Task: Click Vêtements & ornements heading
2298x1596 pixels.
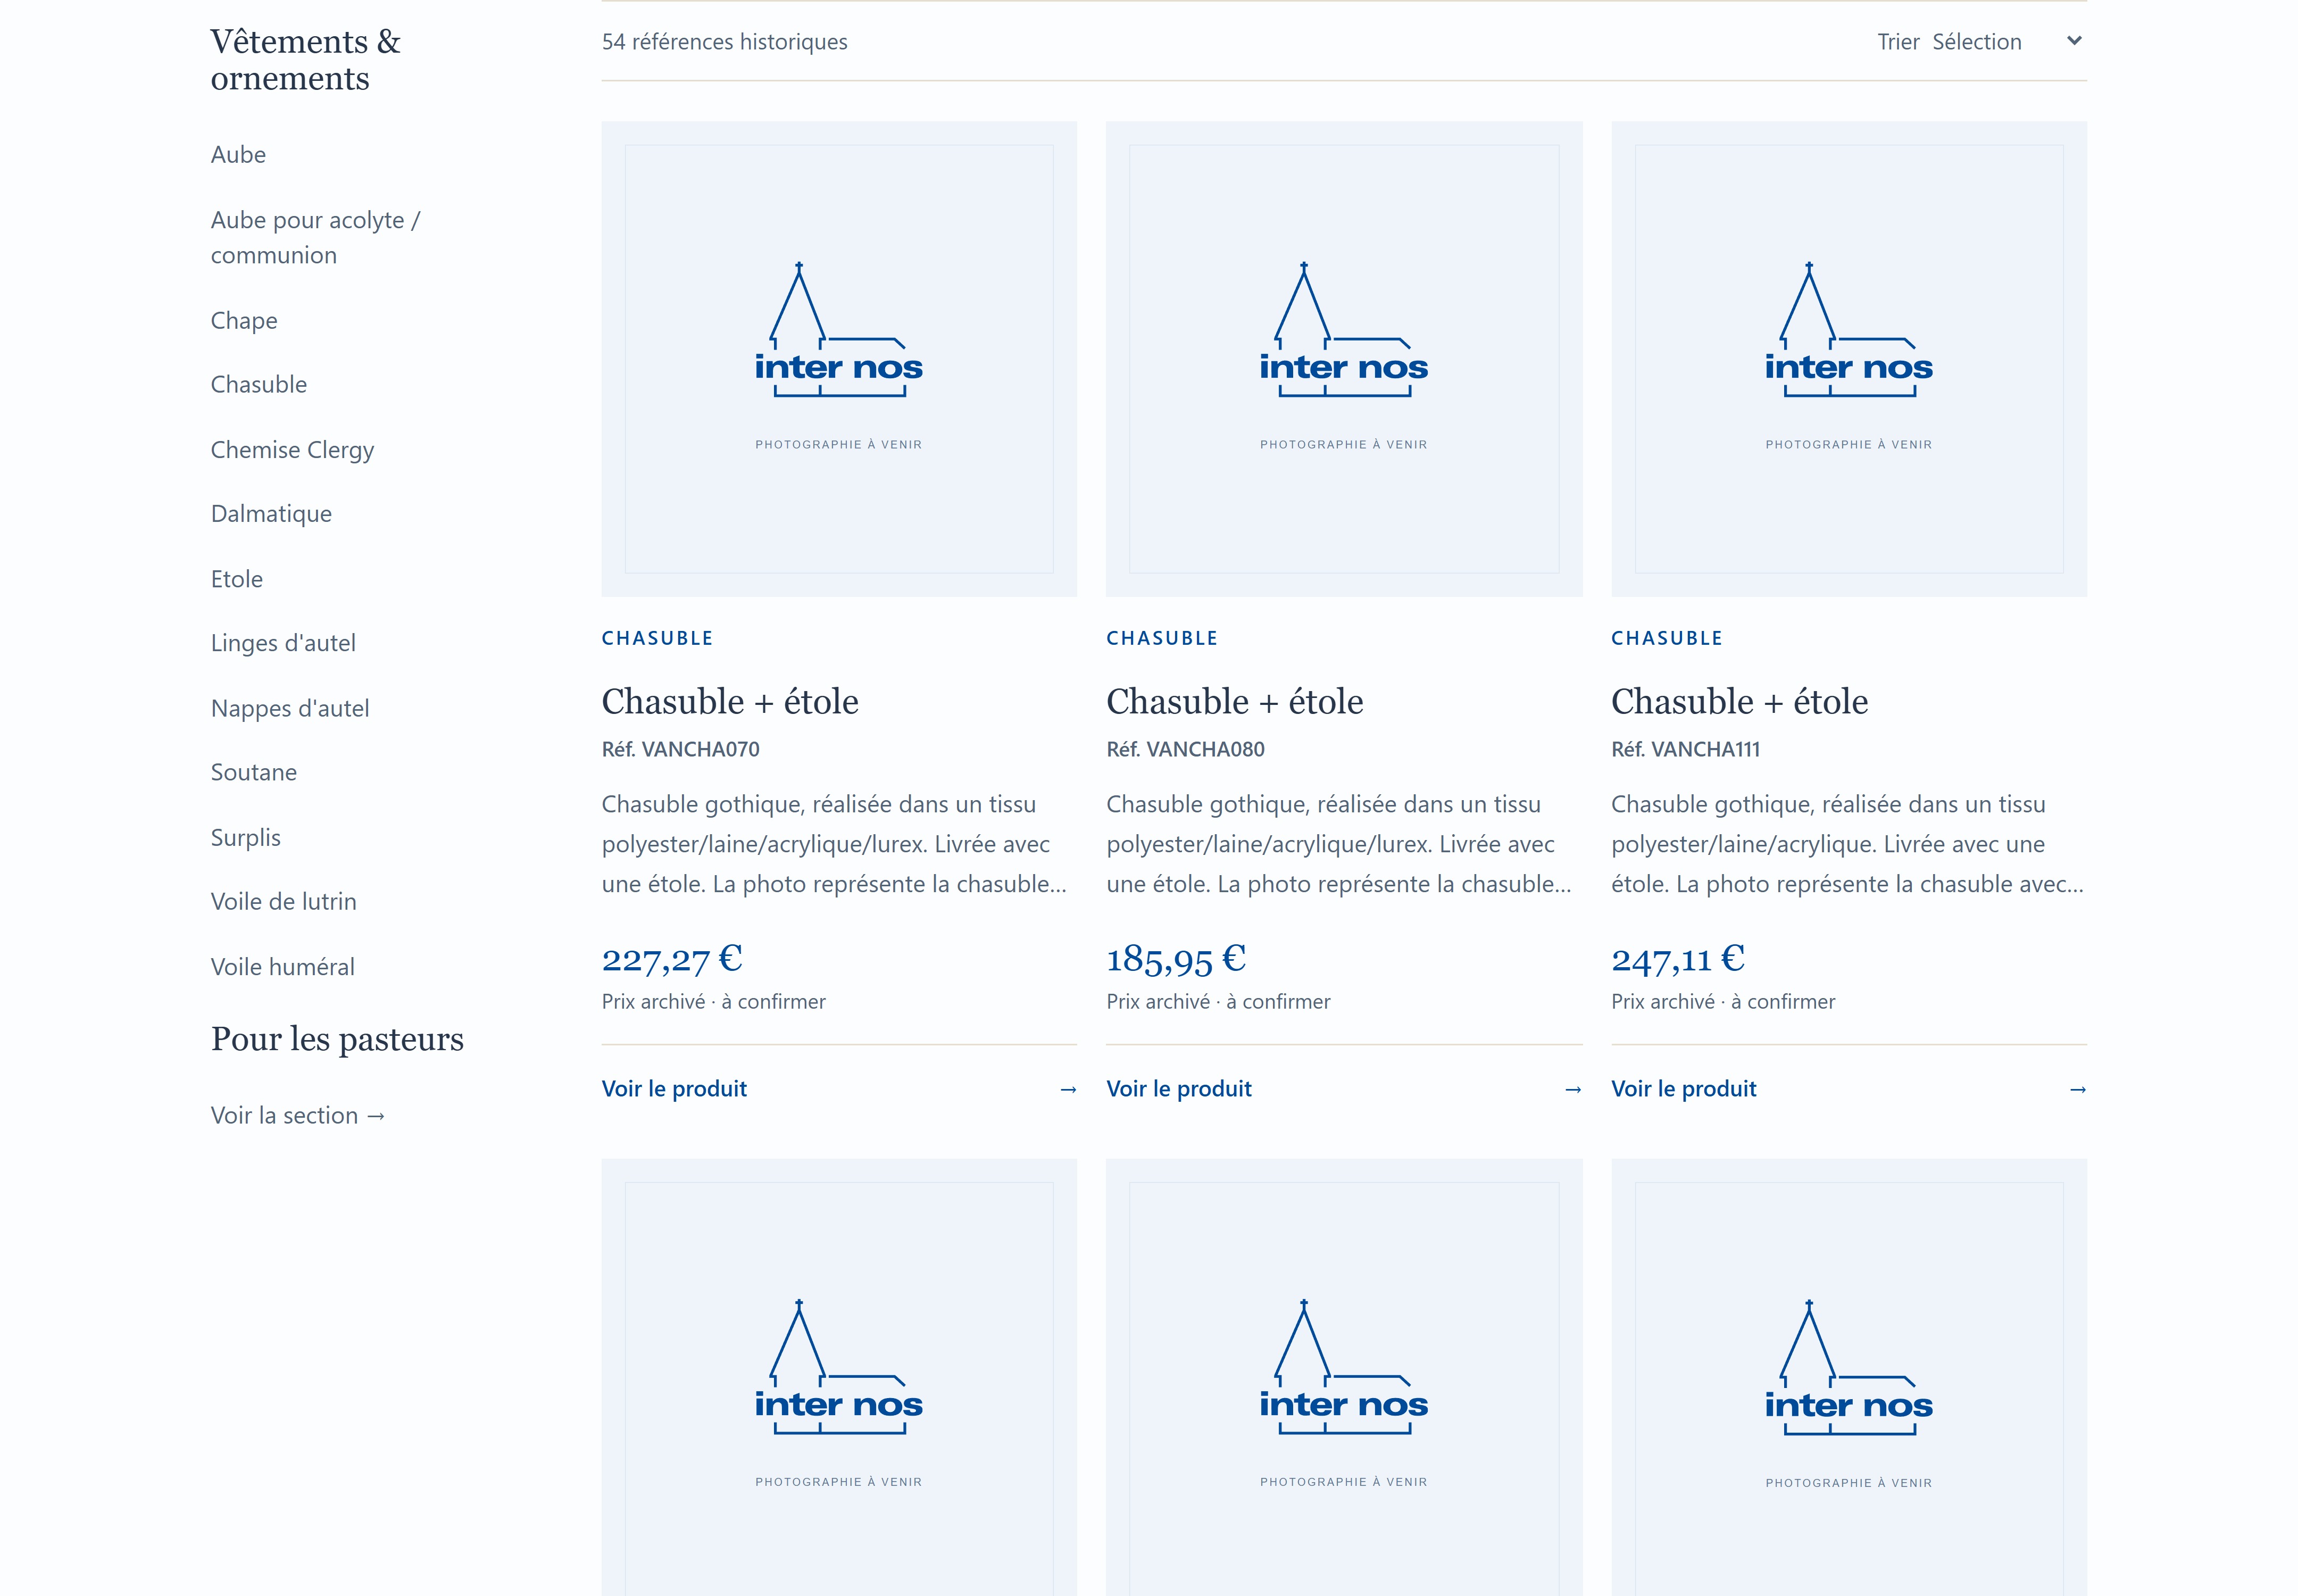Action: (x=306, y=59)
